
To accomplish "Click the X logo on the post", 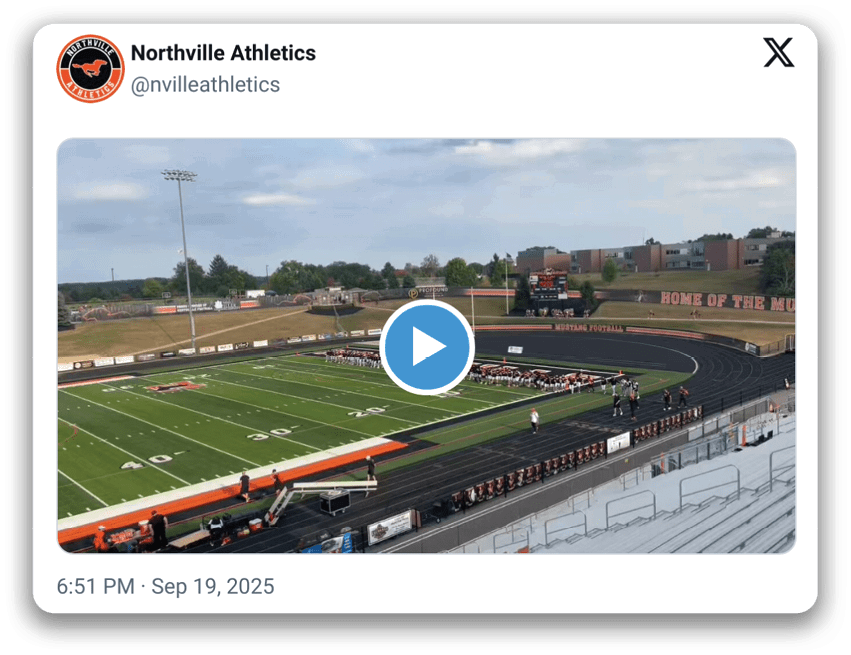I will click(x=778, y=52).
